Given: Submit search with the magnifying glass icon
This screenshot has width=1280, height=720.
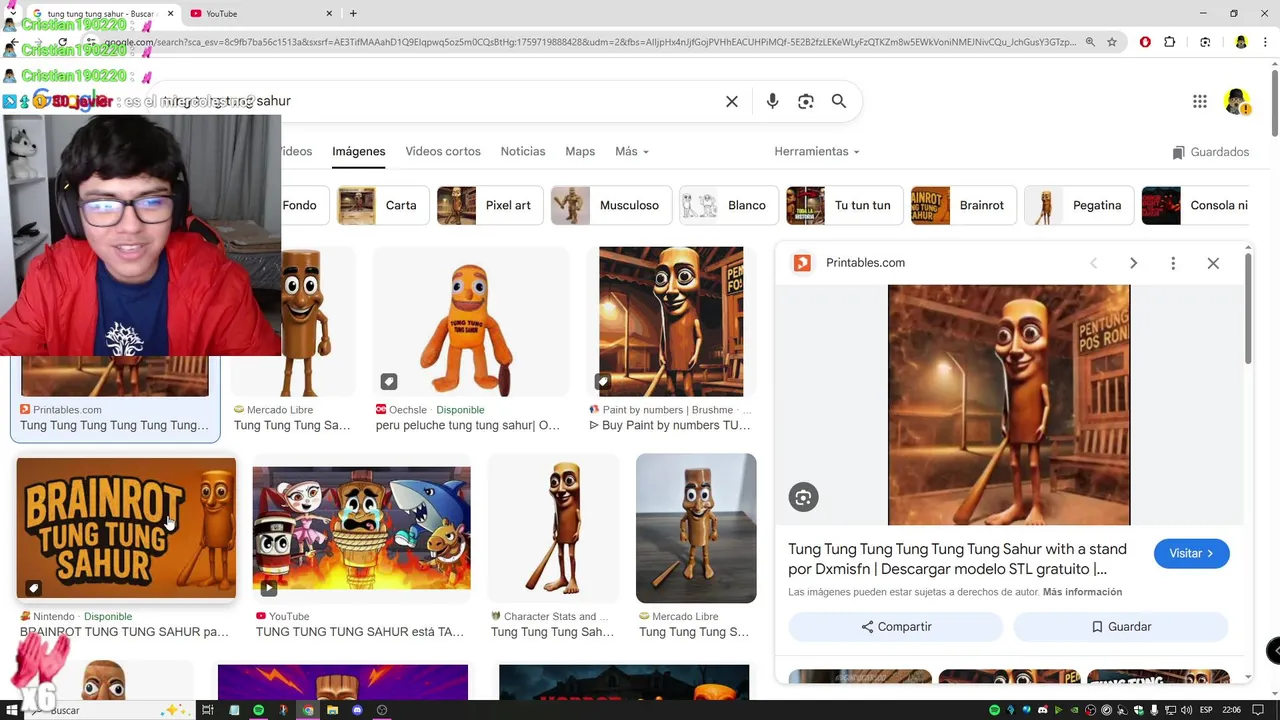Looking at the screenshot, I should [839, 101].
